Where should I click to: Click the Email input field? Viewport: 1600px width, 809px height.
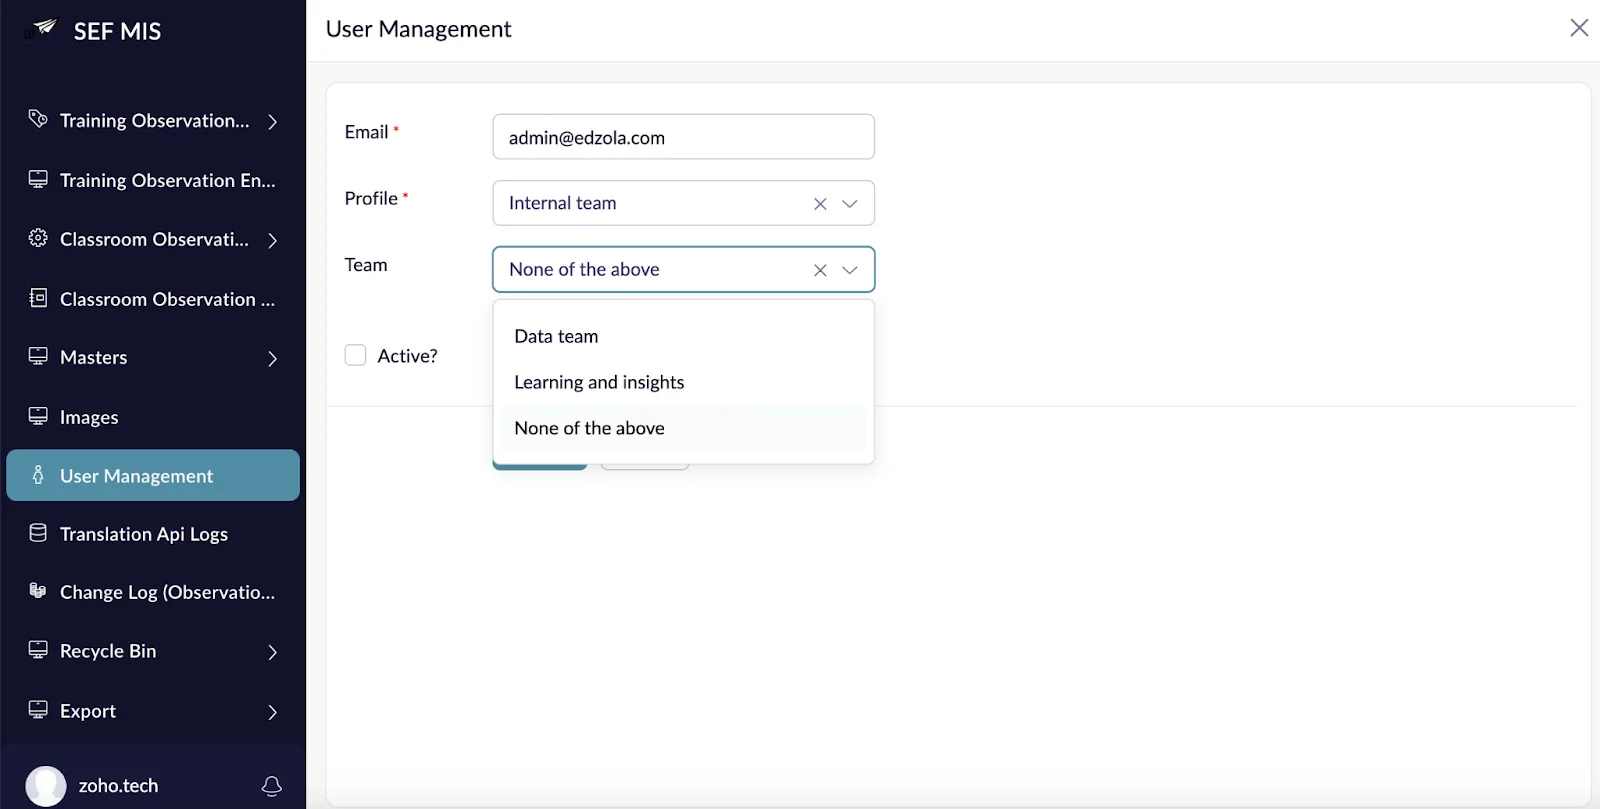(x=684, y=137)
